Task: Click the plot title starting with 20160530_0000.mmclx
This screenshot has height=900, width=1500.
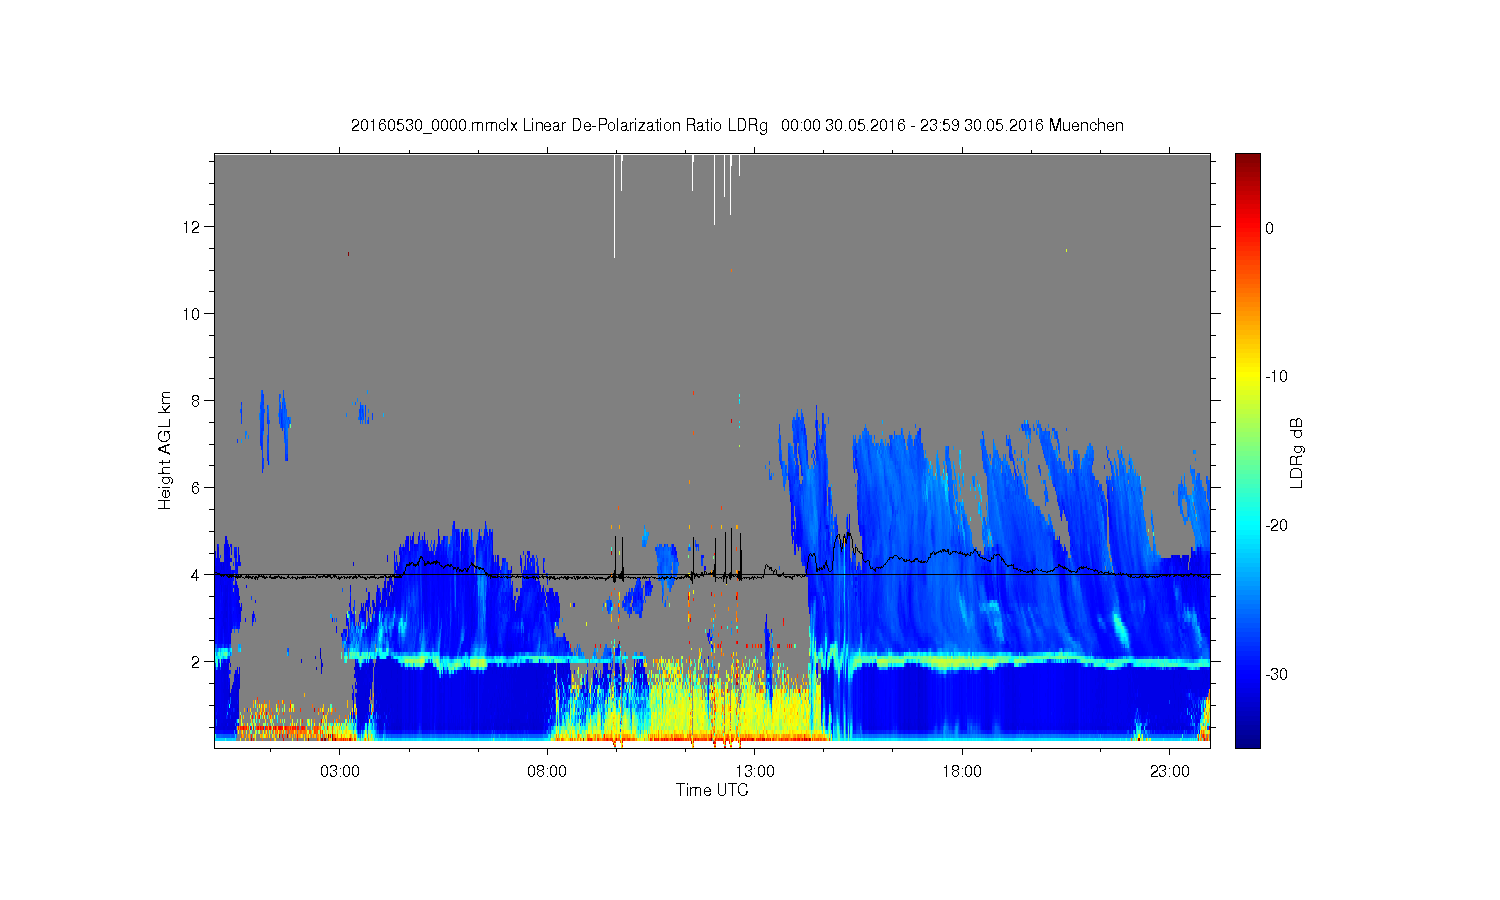Action: tap(737, 126)
